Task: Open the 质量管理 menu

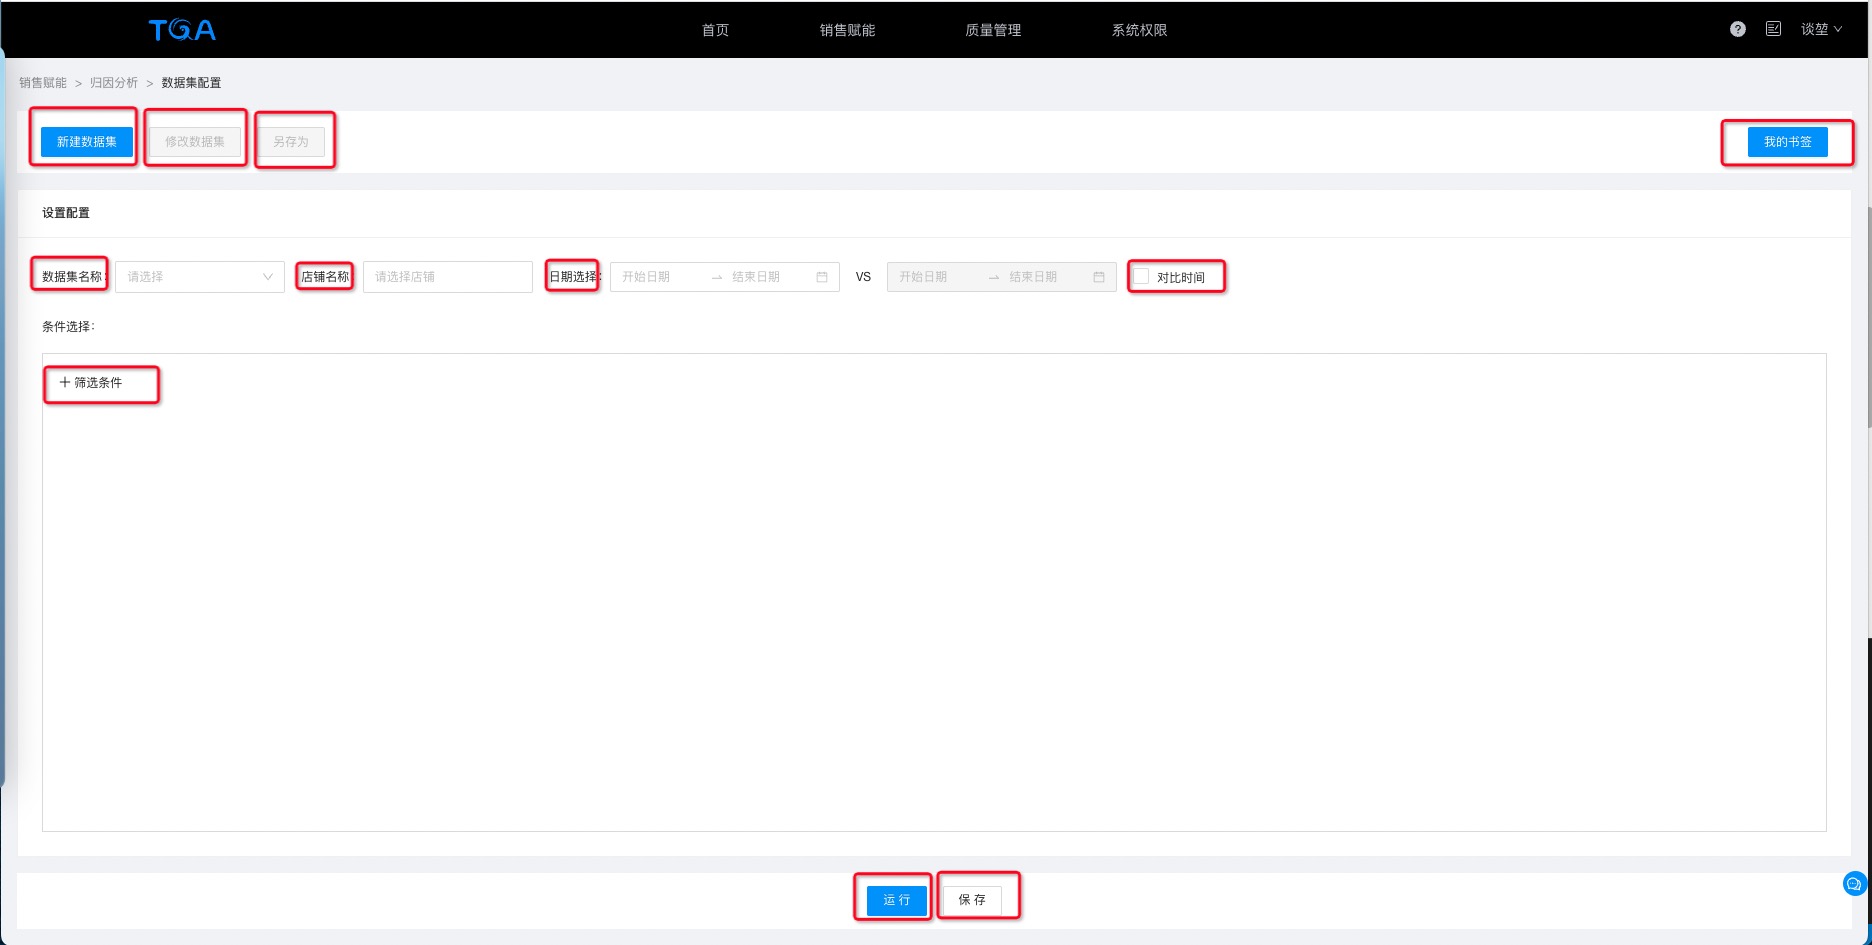Action: [x=993, y=30]
